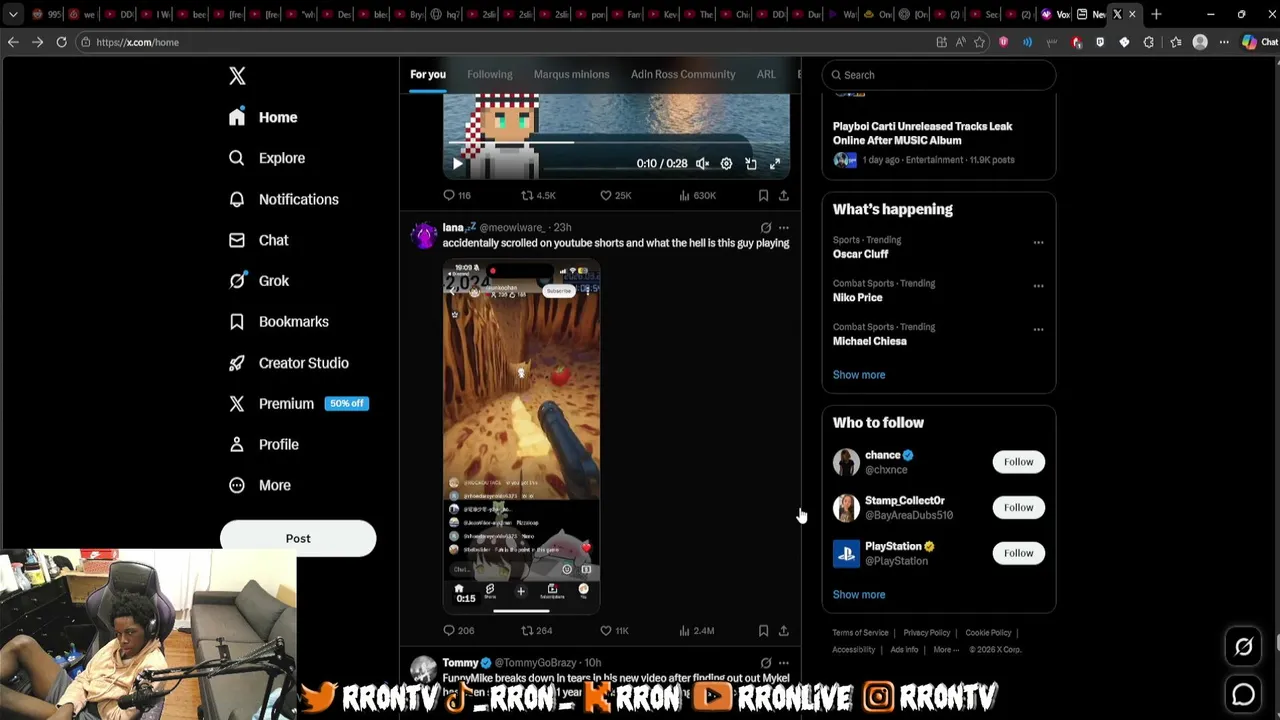Open browser tab search dropdown
1280x720 pixels.
point(13,14)
